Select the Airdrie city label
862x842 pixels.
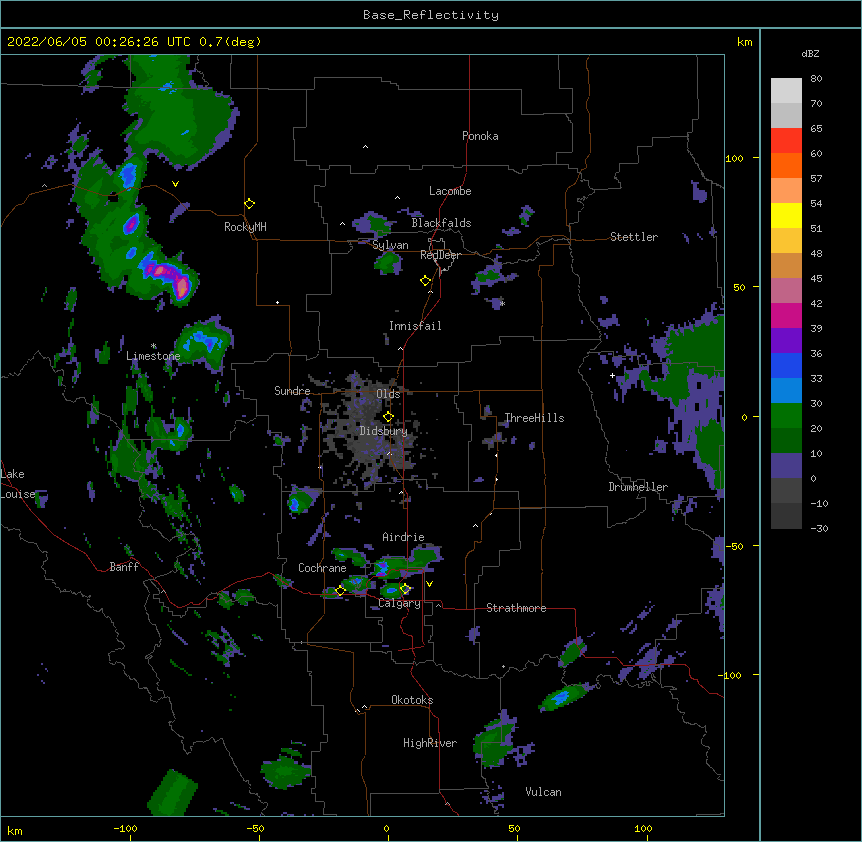(x=403, y=537)
